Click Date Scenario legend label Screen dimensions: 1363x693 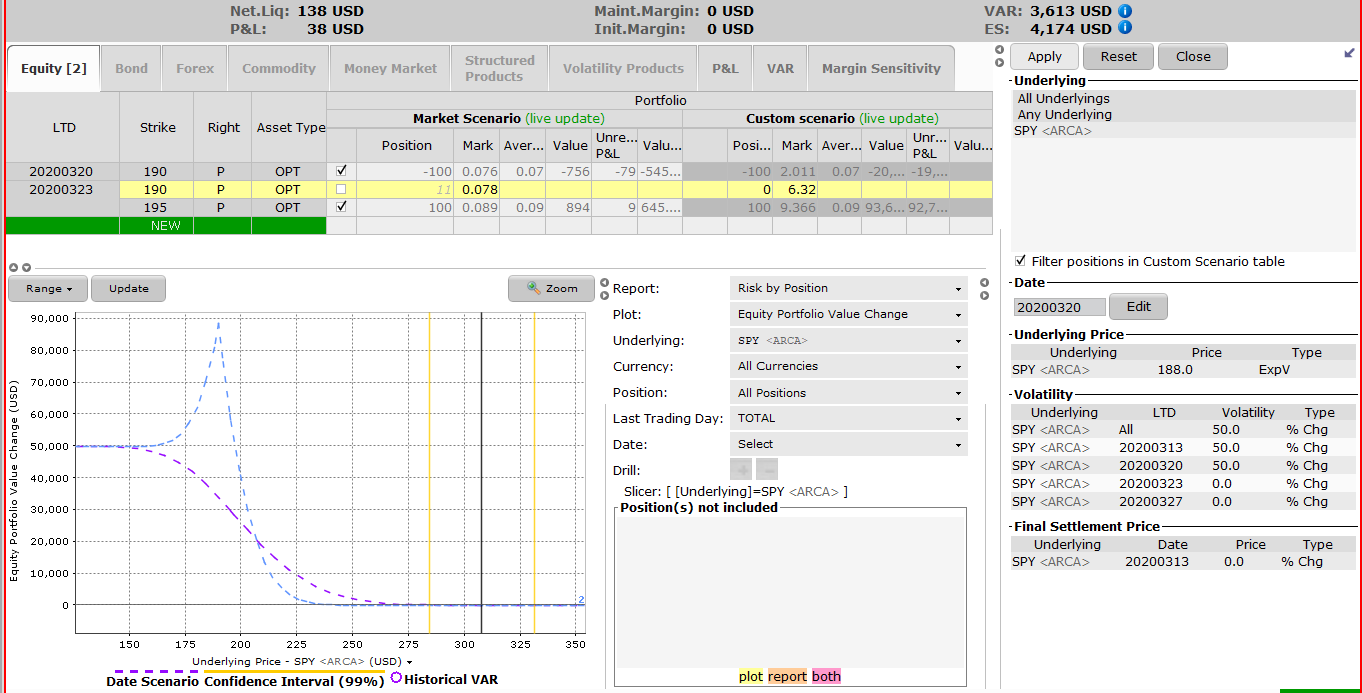click(x=152, y=681)
